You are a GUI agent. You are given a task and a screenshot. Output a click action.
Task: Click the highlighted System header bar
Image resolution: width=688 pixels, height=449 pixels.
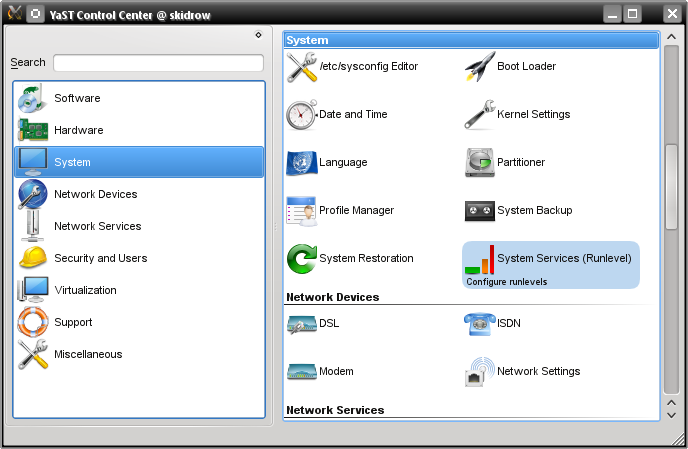(472, 40)
